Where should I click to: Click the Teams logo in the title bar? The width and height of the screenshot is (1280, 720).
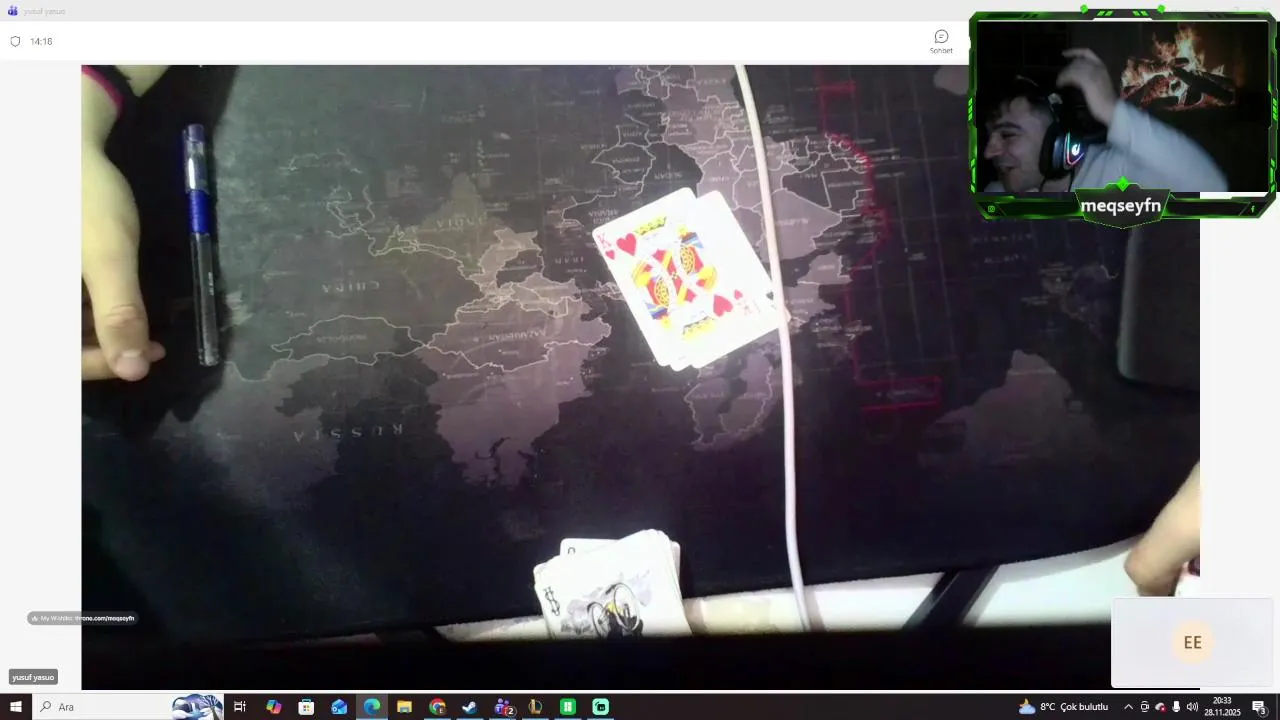pyautogui.click(x=13, y=11)
